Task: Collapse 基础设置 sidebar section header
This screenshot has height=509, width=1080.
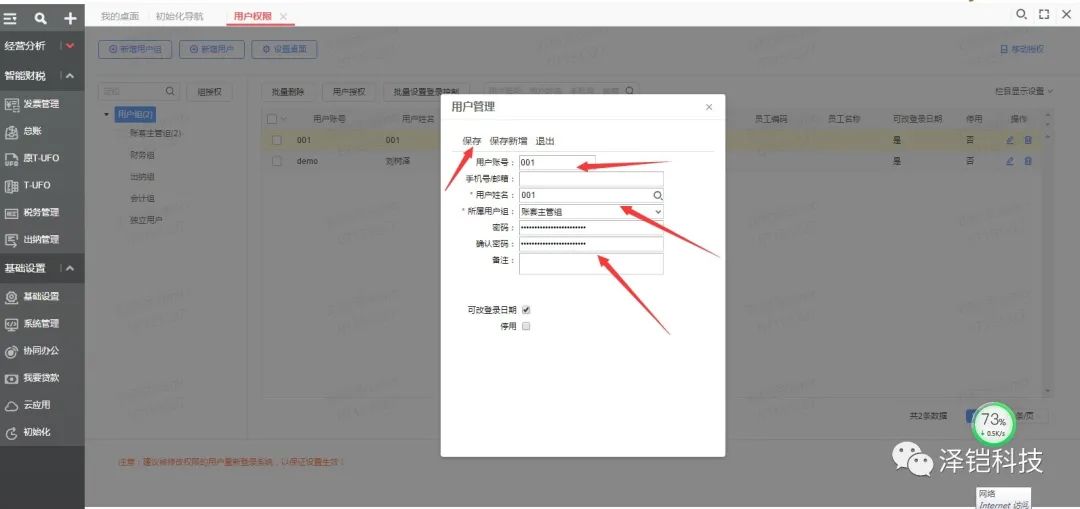Action: [x=71, y=268]
